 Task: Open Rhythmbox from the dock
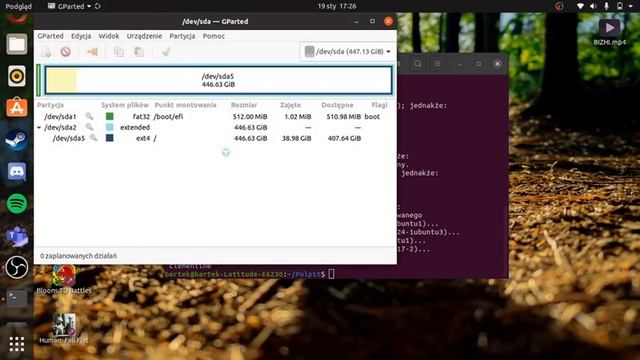[x=17, y=76]
